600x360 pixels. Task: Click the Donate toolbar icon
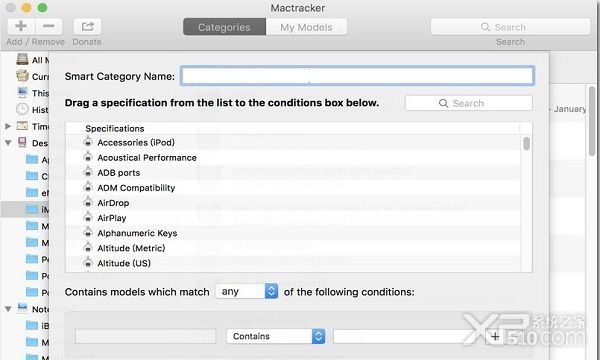point(87,26)
